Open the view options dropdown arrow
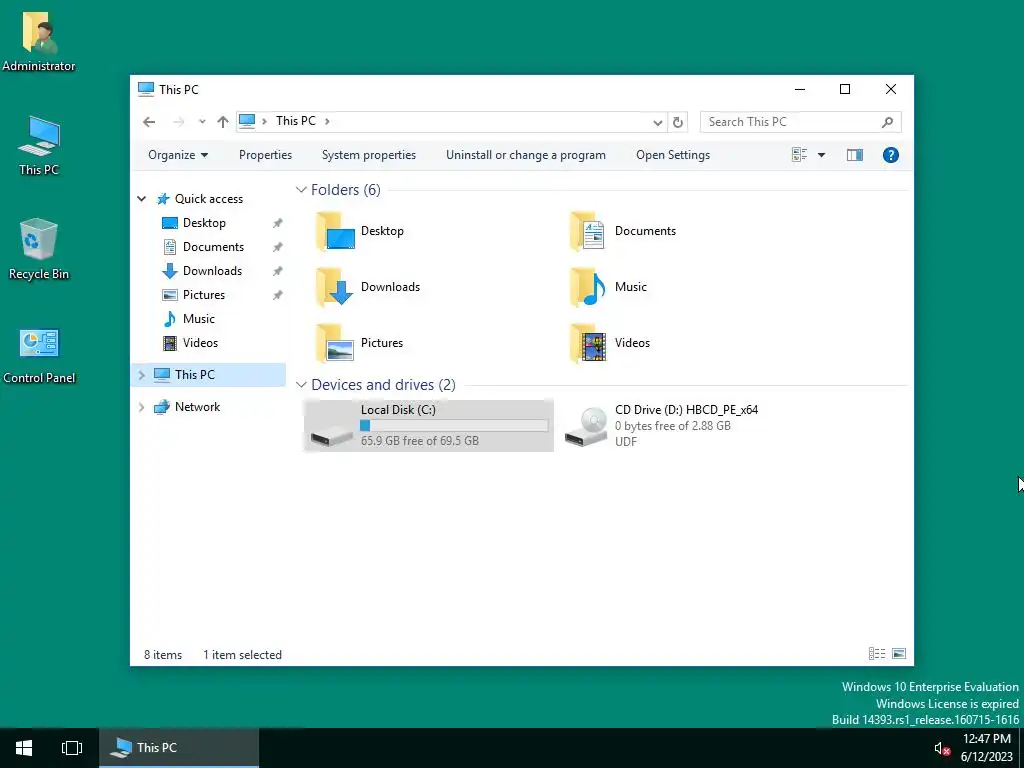This screenshot has height=768, width=1024. click(822, 155)
